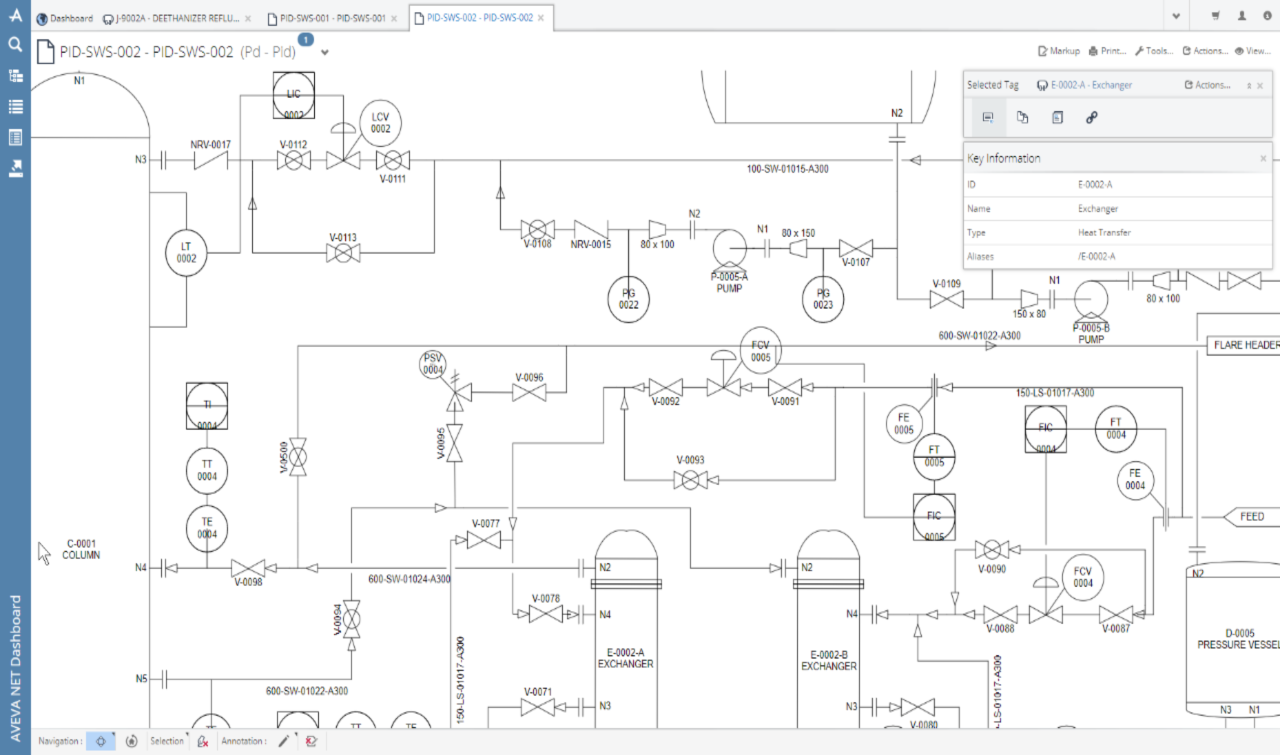Open the Dashboard grid icon in sidebar
1280x755 pixels.
pos(14,76)
